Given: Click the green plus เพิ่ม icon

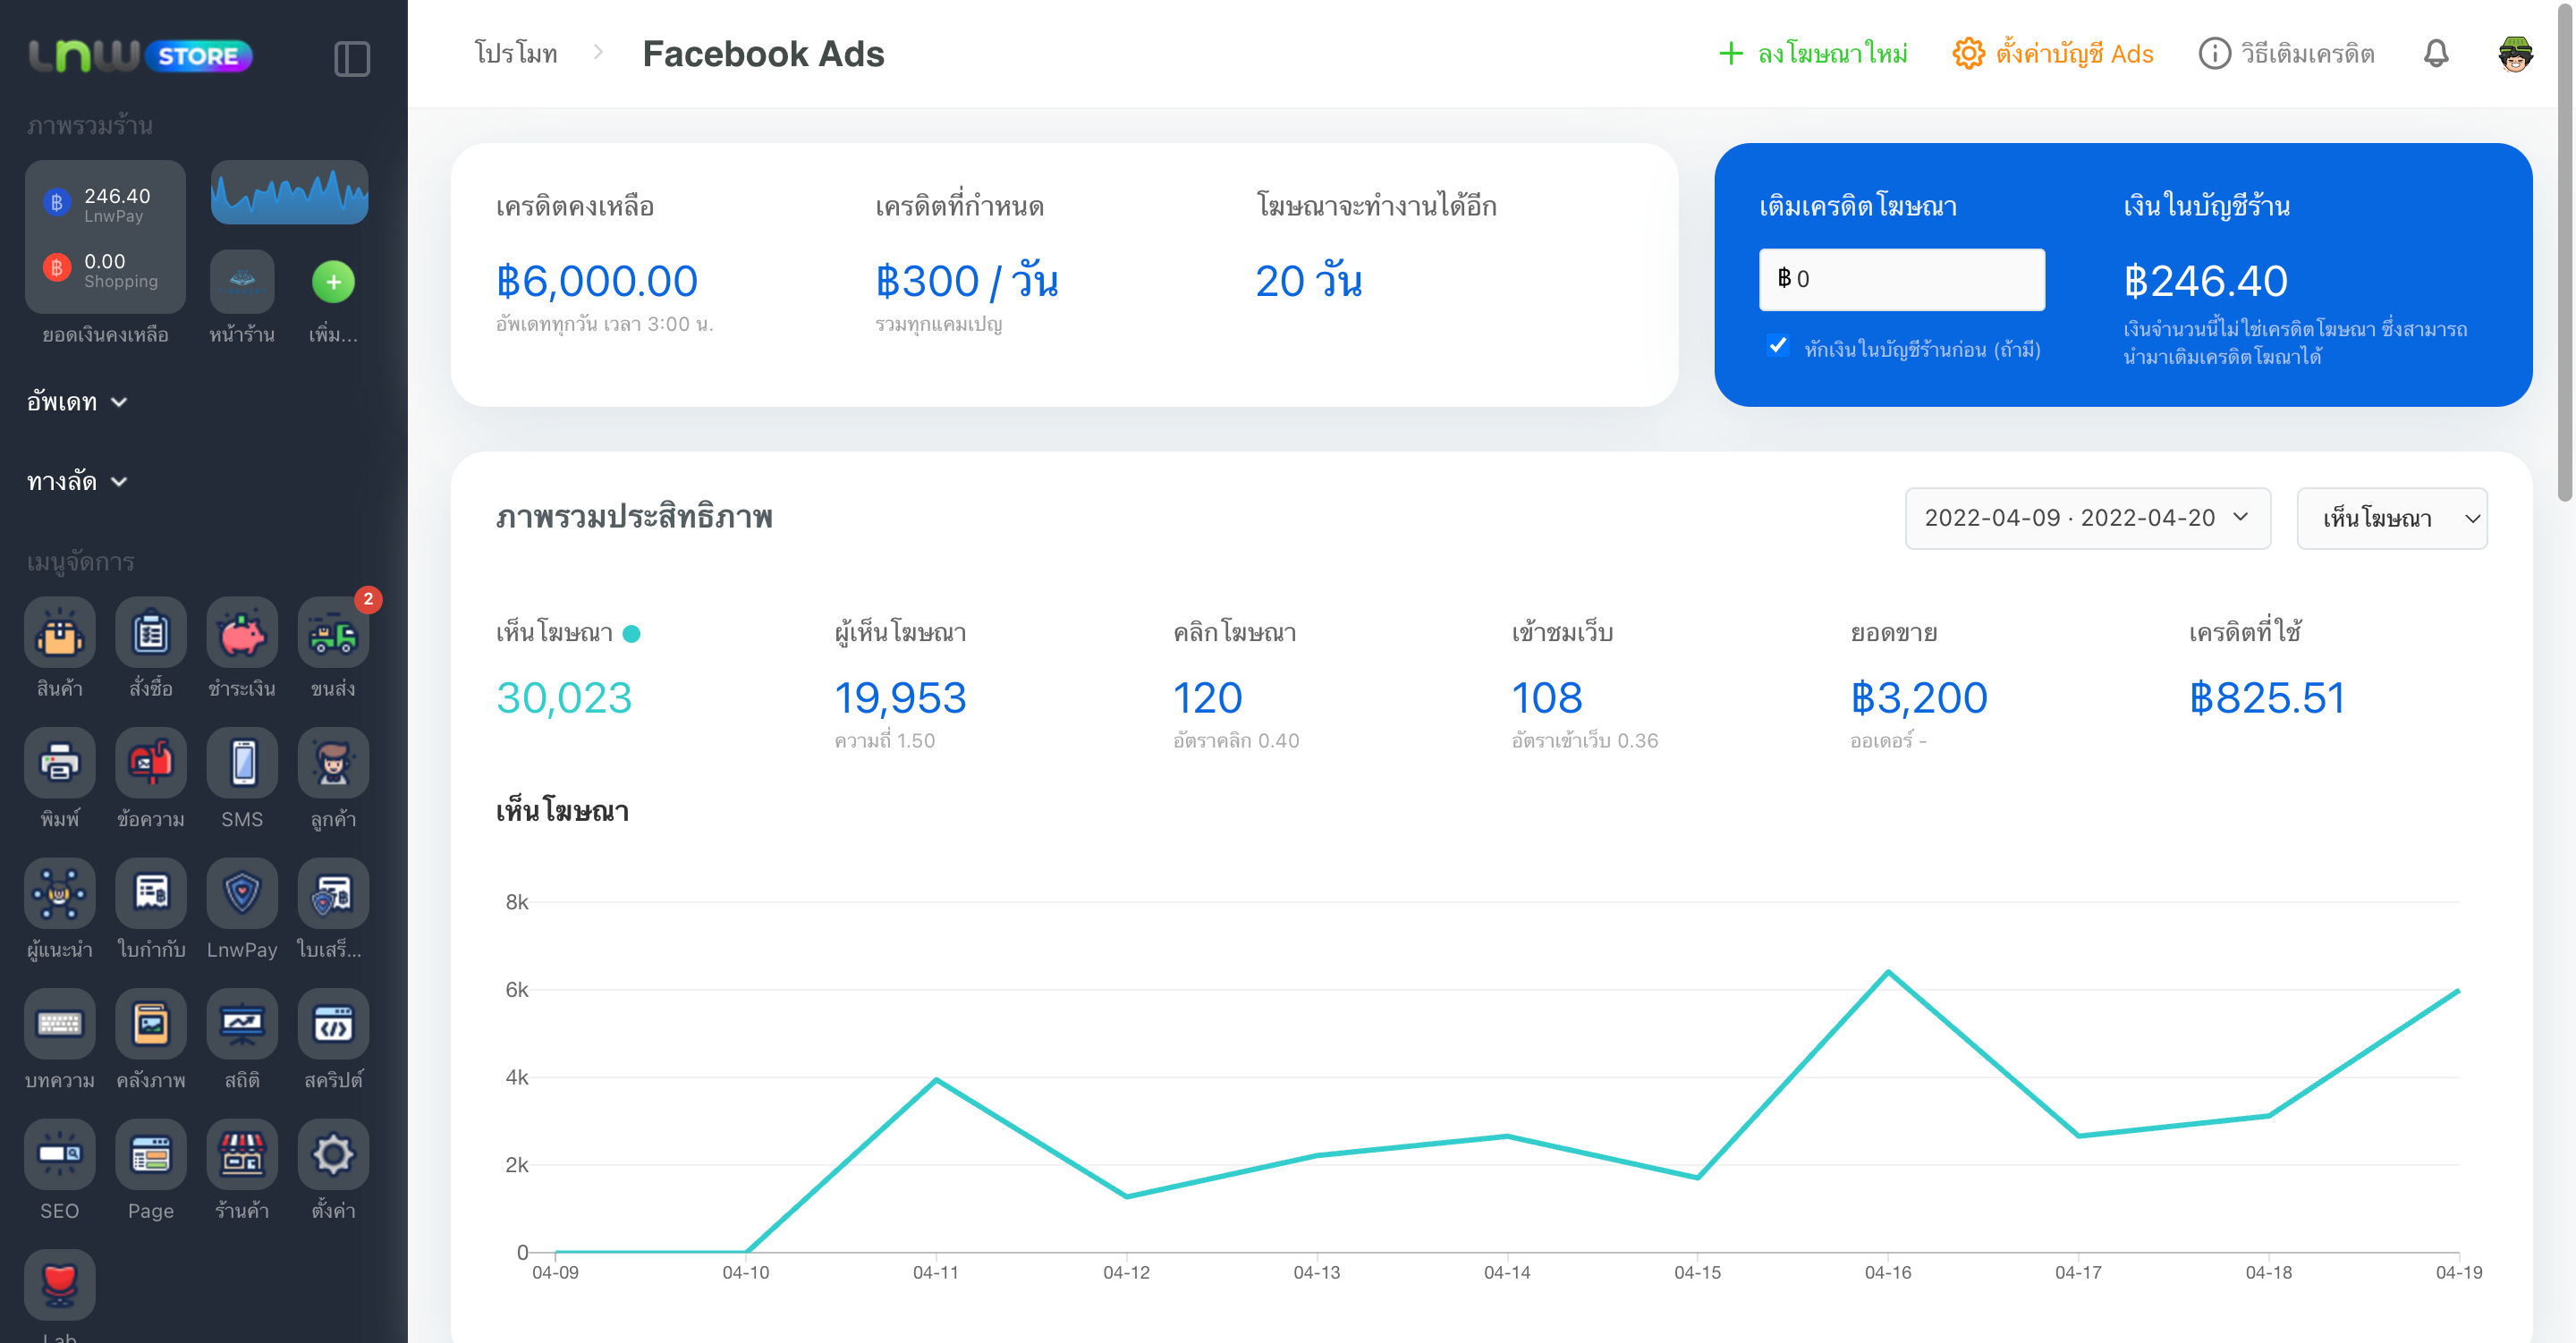Looking at the screenshot, I should tap(333, 282).
